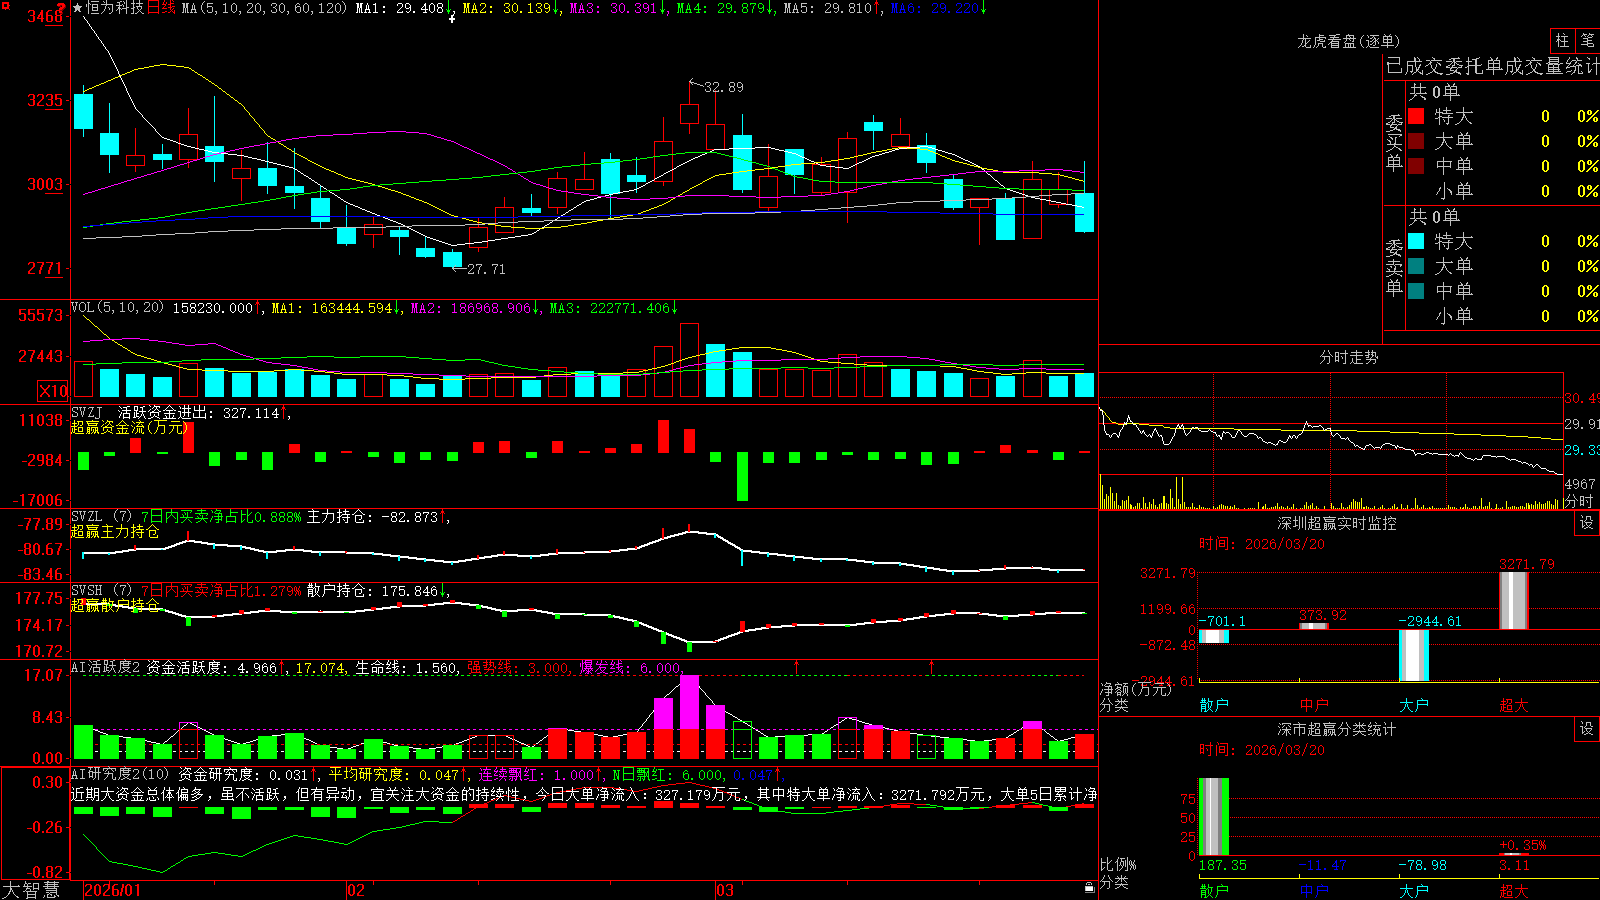Open the red question mark help icon

(62, 8)
